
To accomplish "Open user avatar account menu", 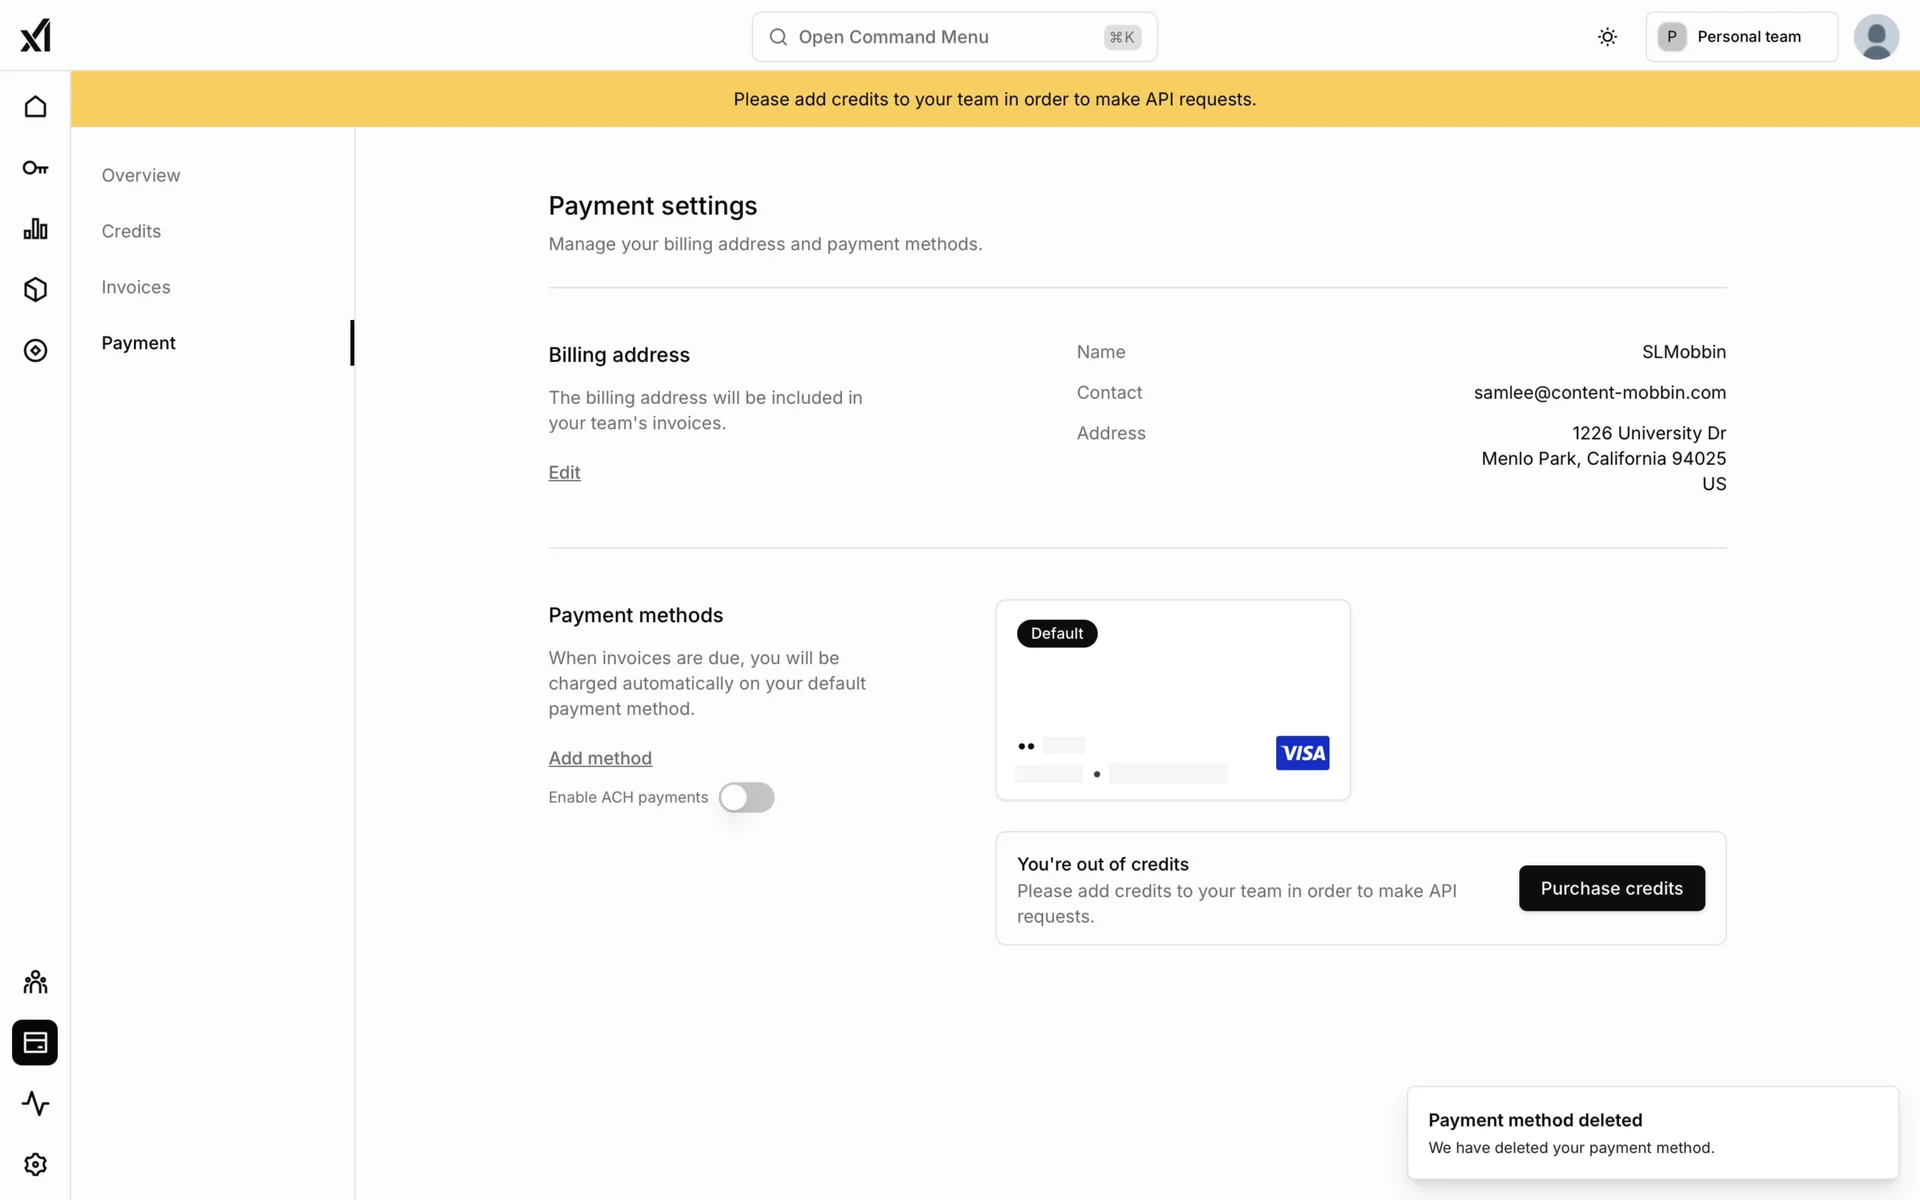I will 1876,37.
